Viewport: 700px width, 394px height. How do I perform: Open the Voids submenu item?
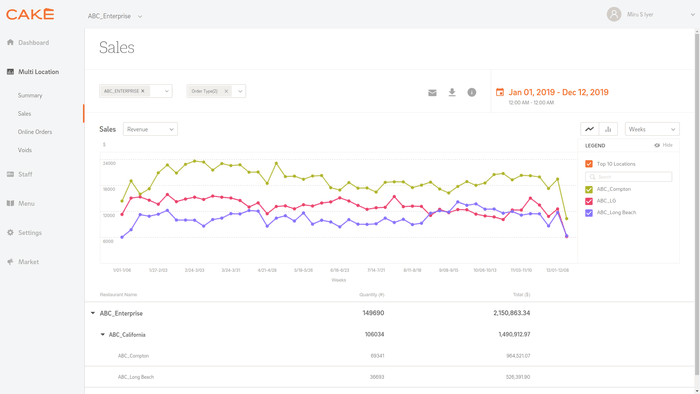click(25, 150)
